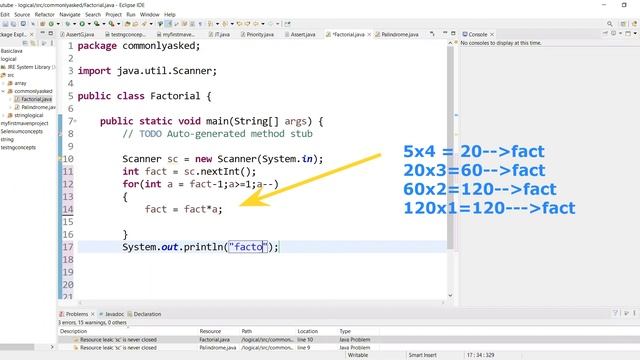Click the Save icon in the toolbar

[5, 24]
